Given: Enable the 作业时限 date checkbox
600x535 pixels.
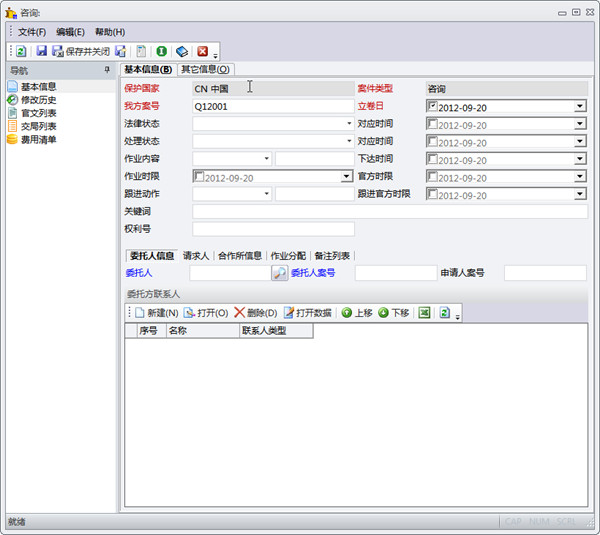Looking at the screenshot, I should pyautogui.click(x=199, y=176).
